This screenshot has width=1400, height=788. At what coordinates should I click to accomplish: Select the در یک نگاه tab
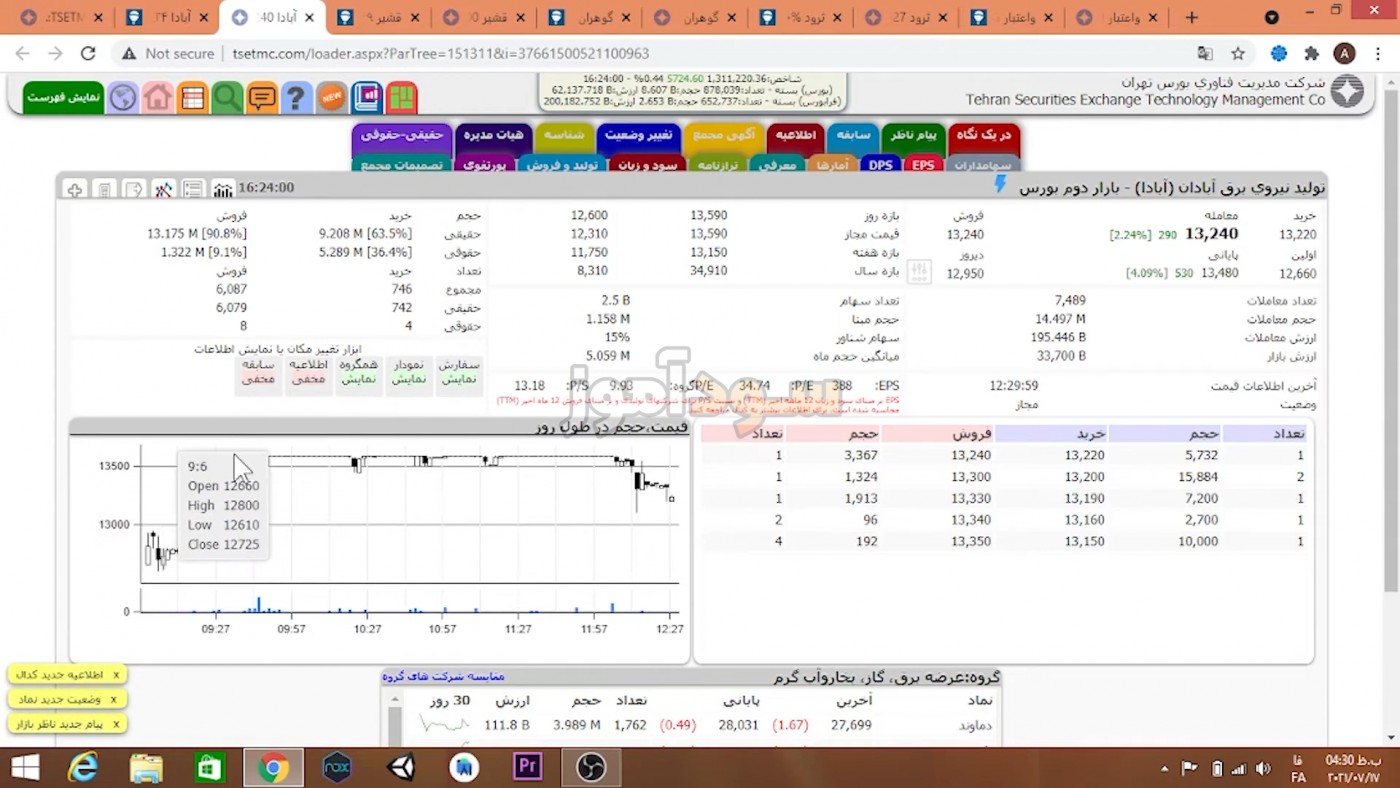(x=983, y=135)
